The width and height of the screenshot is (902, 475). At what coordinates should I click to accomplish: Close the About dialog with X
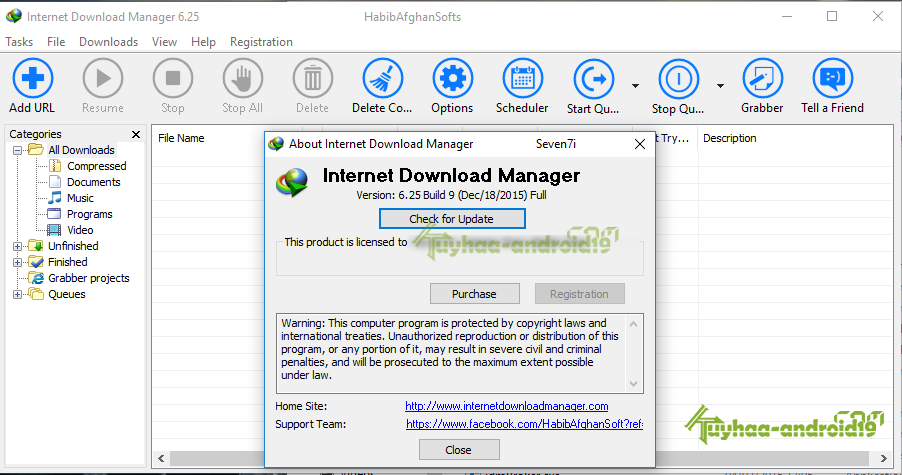point(640,144)
